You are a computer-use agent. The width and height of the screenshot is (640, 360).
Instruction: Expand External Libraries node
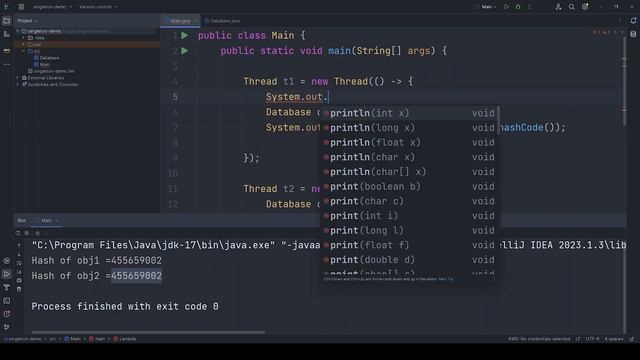point(18,78)
